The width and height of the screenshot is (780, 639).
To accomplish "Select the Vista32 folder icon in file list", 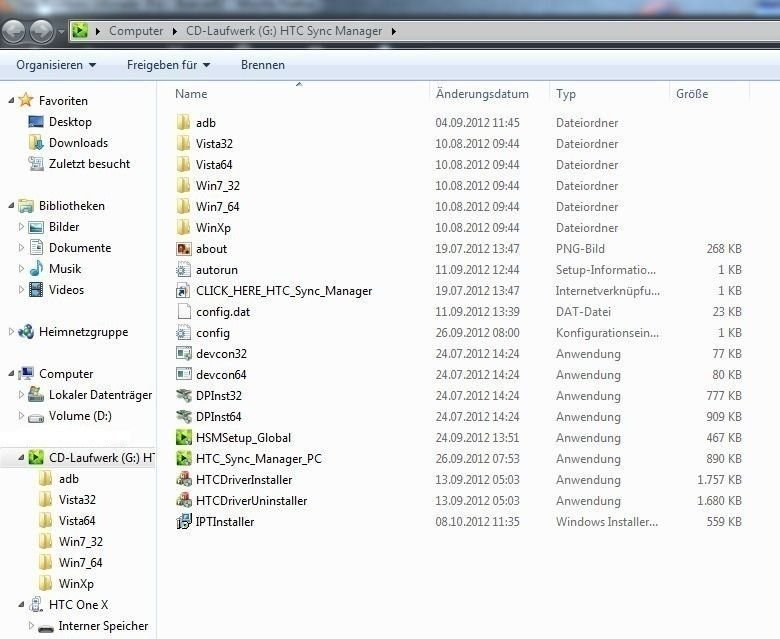I will pos(183,144).
